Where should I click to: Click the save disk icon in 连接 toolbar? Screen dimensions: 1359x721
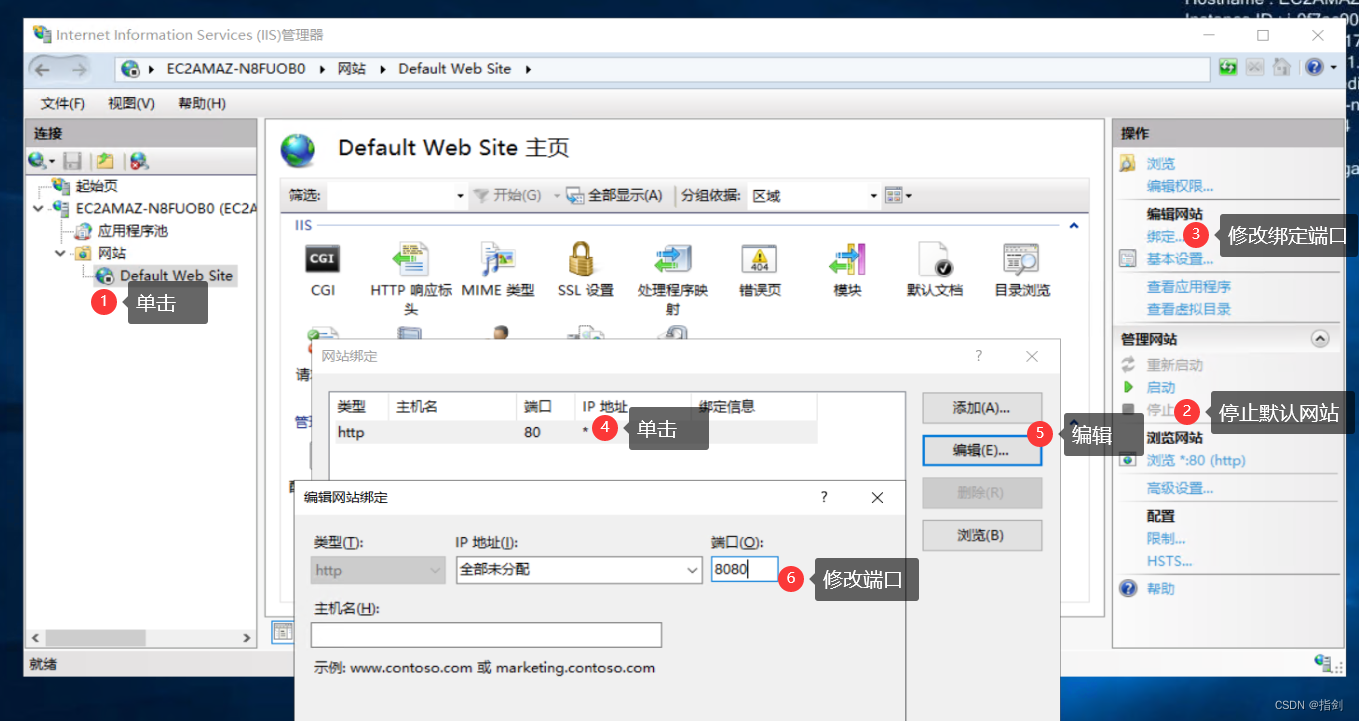[72, 160]
